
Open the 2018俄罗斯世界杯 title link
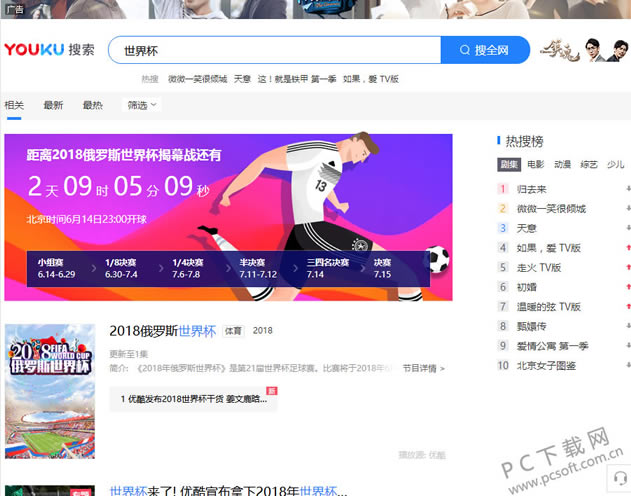point(163,331)
